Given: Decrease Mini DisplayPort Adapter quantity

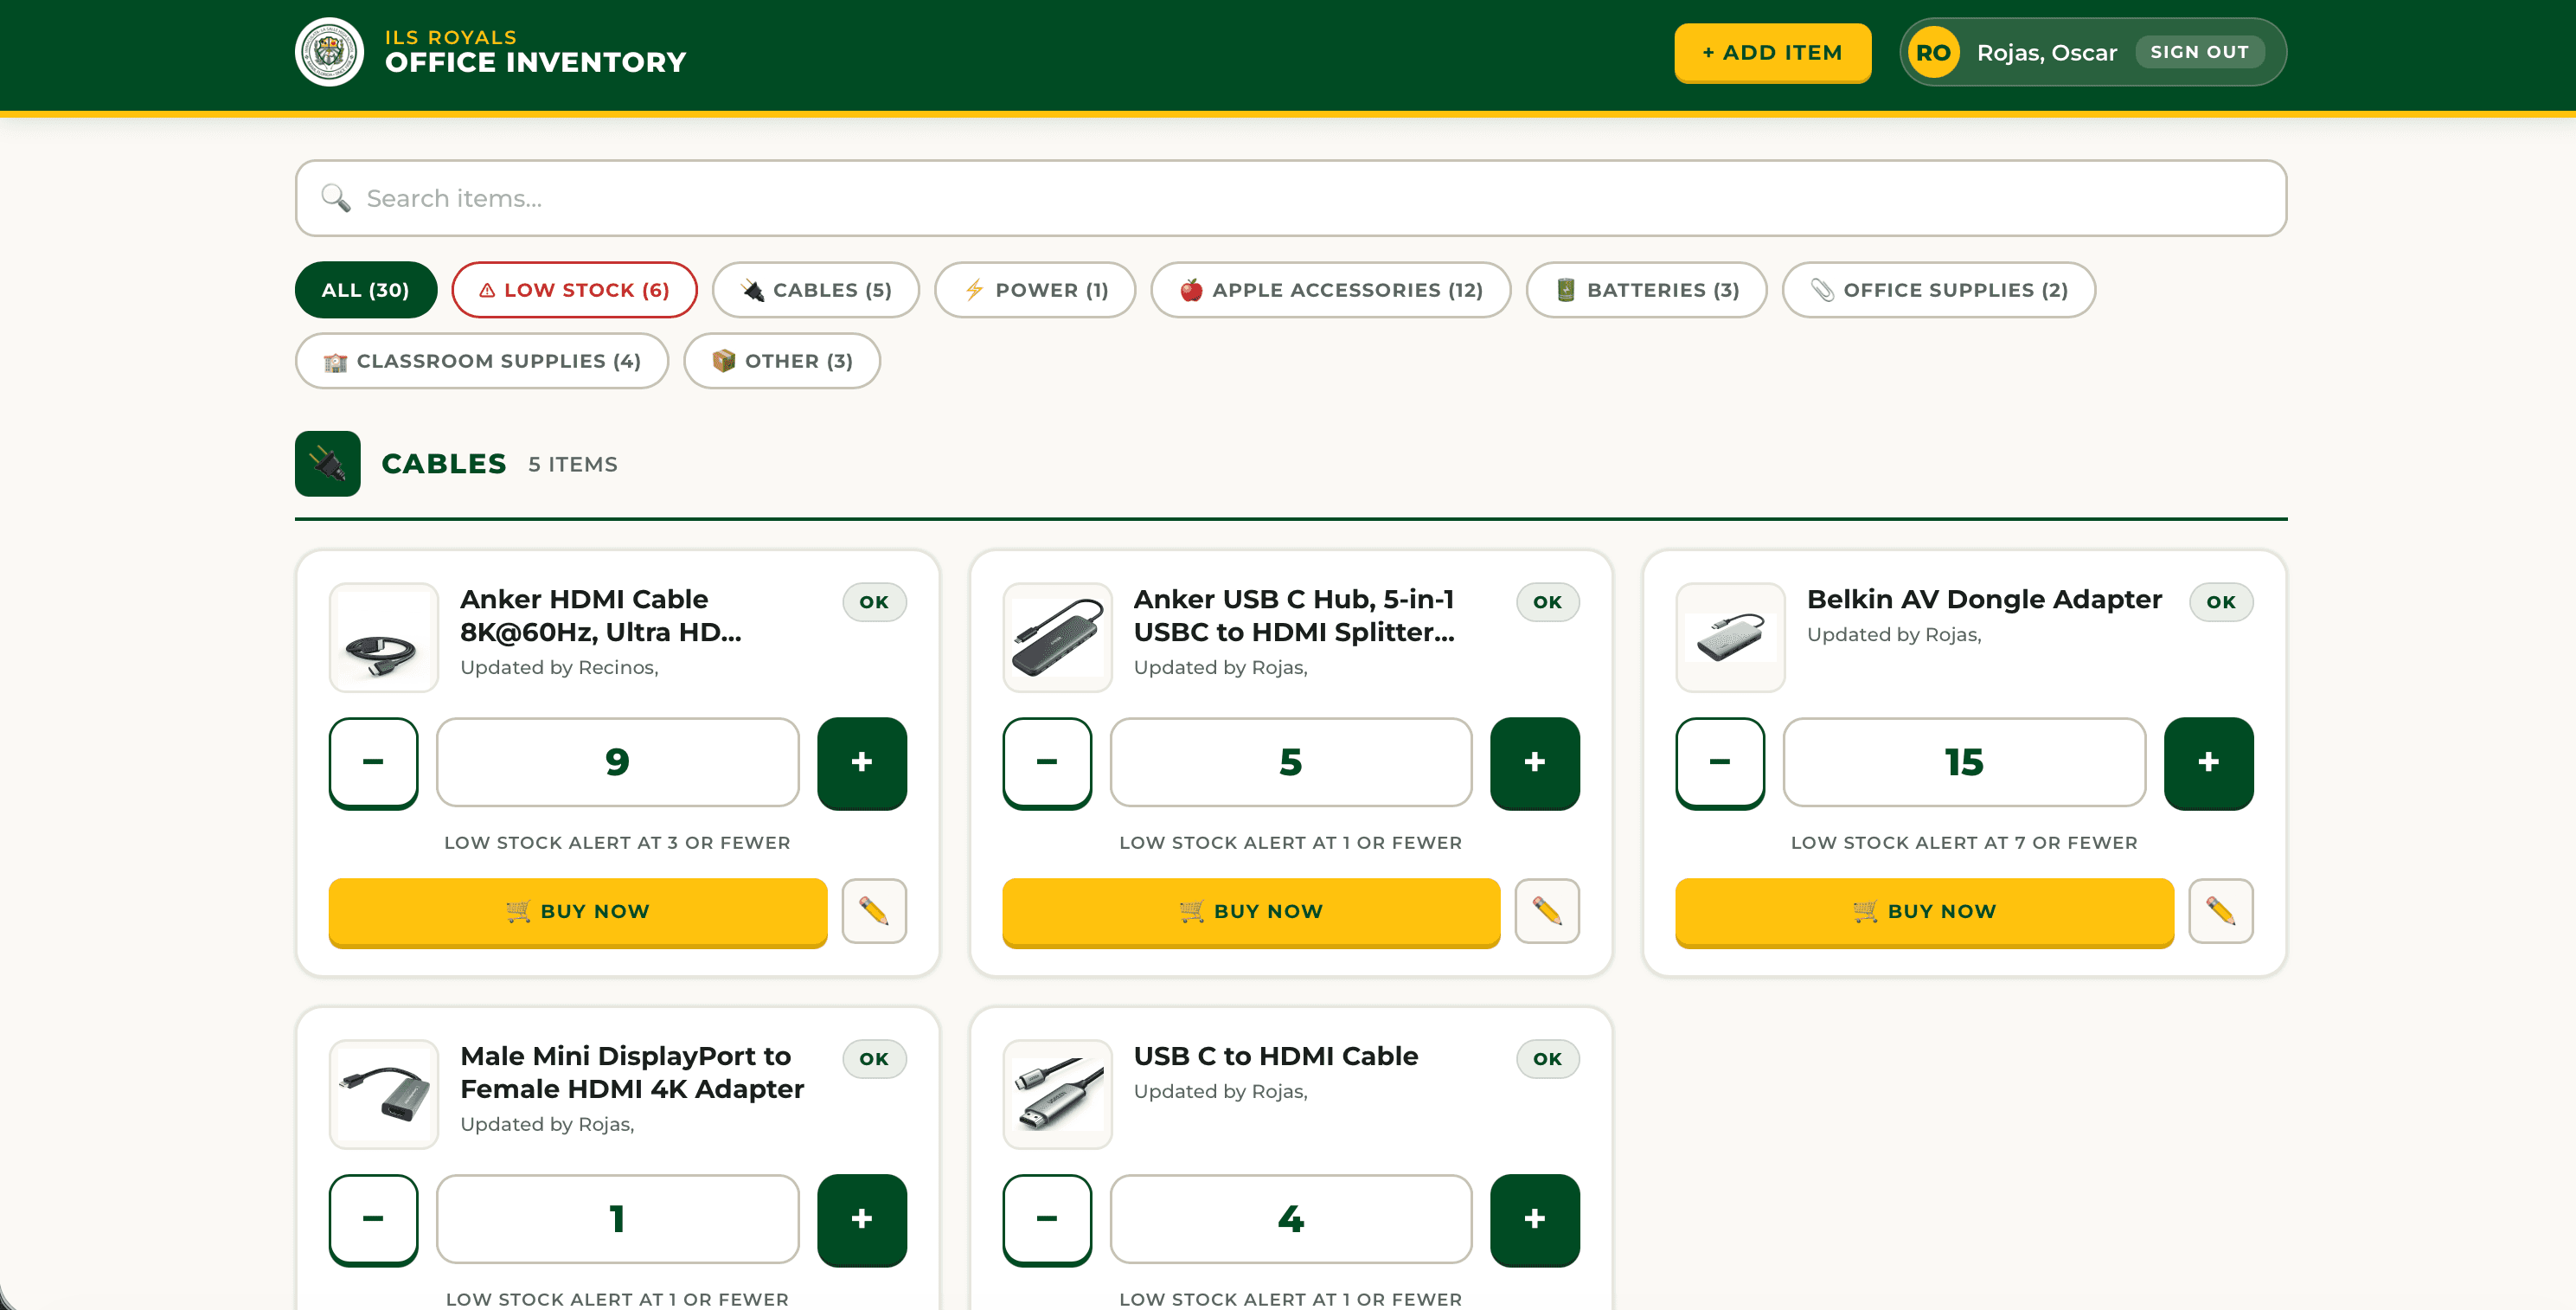Looking at the screenshot, I should click(373, 1219).
